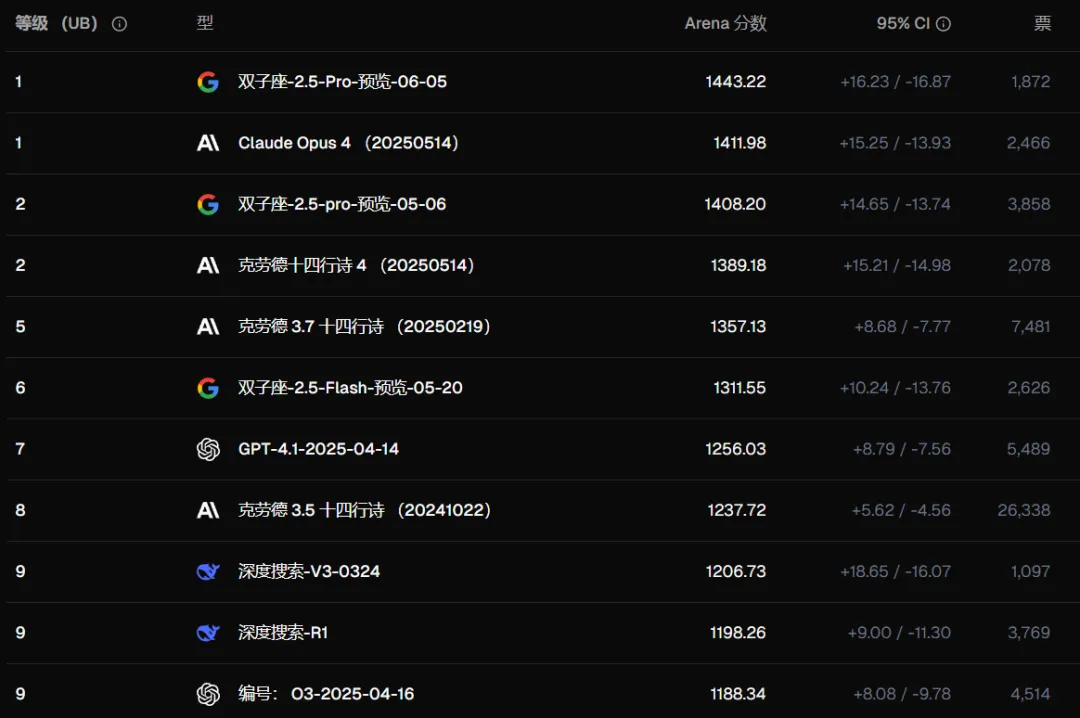This screenshot has height=718, width=1080.
Task: Sort by the 票 column header
Action: click(1042, 24)
